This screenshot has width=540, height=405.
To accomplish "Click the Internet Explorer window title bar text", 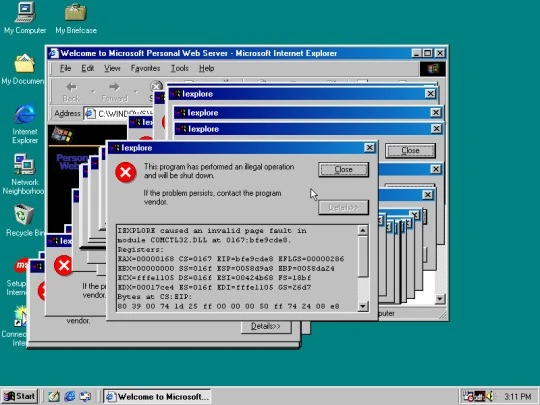I will 199,53.
